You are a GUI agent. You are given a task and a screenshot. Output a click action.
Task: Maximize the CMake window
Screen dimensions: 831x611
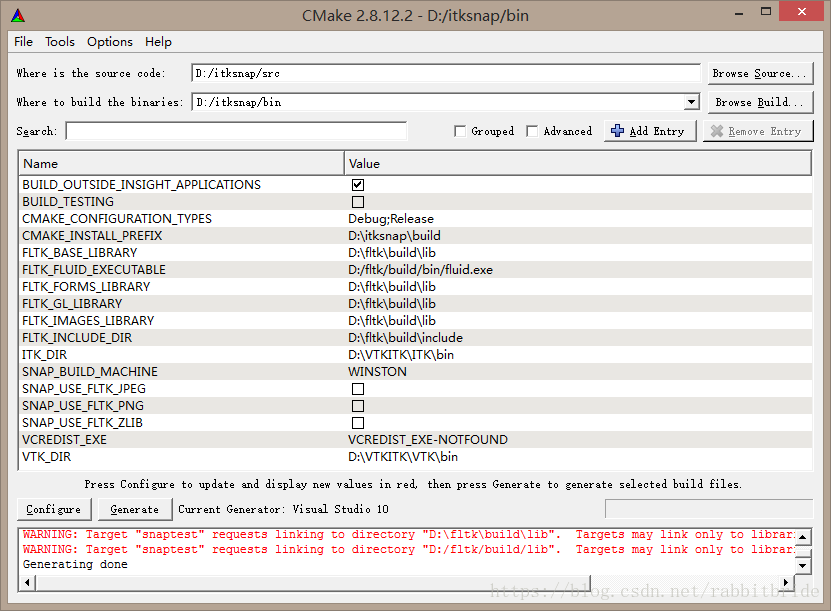click(x=766, y=12)
